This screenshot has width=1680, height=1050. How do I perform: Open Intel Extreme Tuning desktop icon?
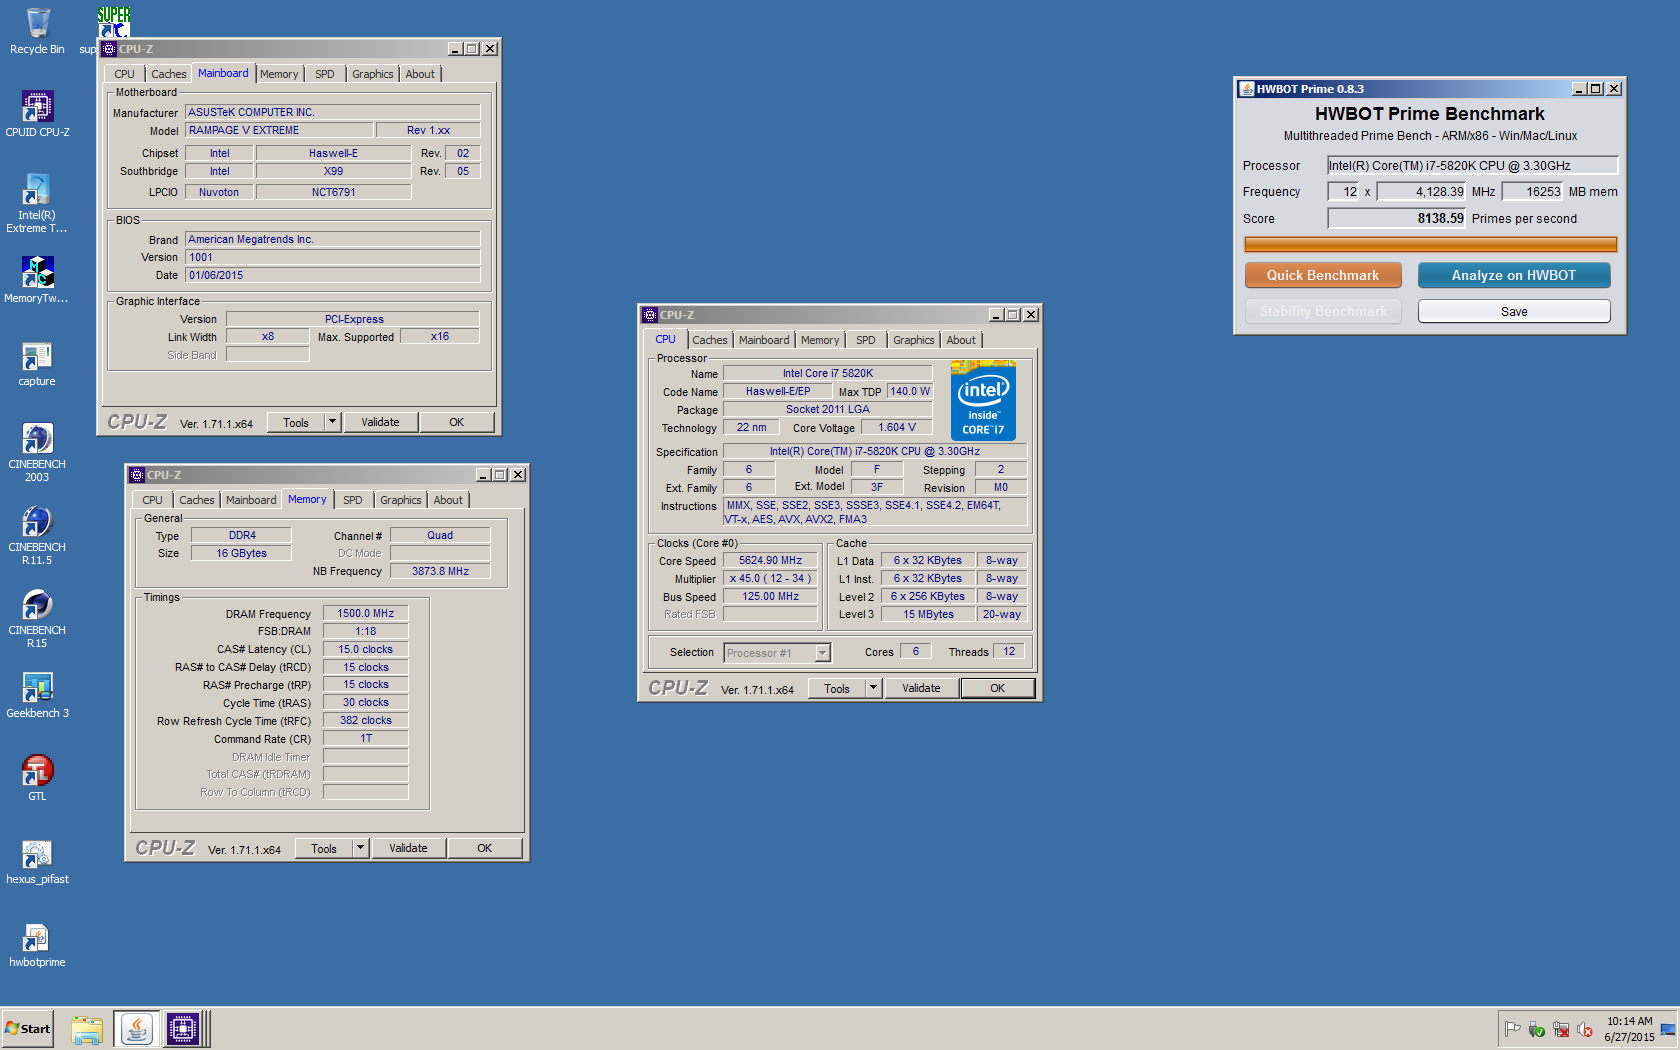tap(37, 203)
